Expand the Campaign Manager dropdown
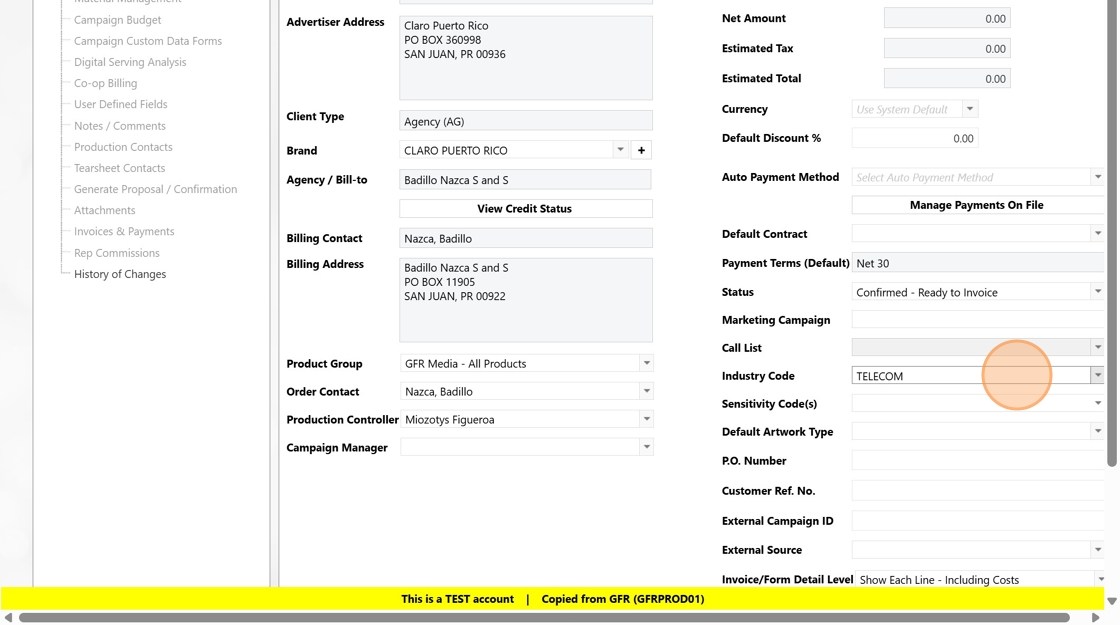 pos(646,446)
